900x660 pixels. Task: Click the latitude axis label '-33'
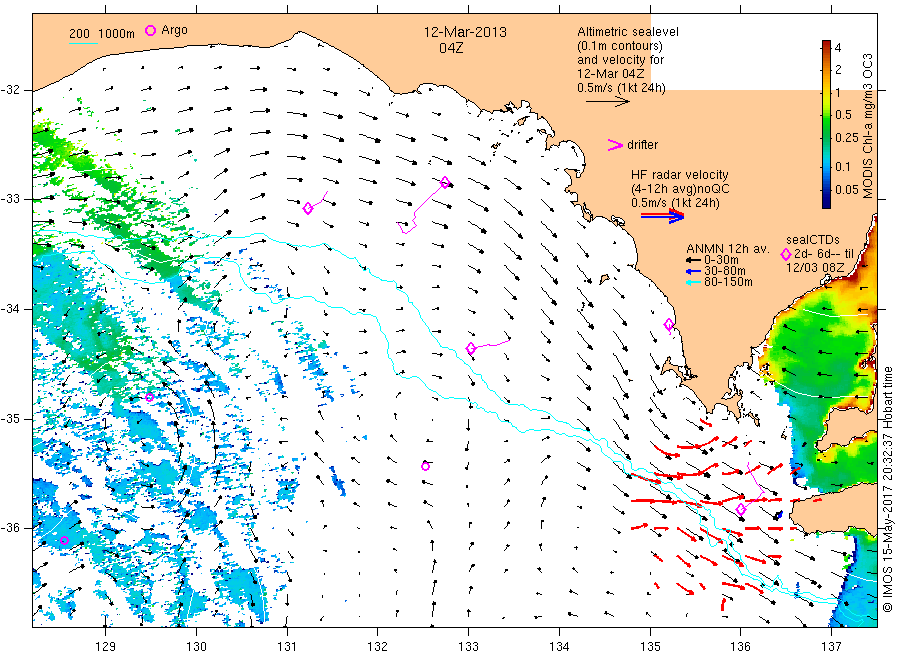point(10,199)
